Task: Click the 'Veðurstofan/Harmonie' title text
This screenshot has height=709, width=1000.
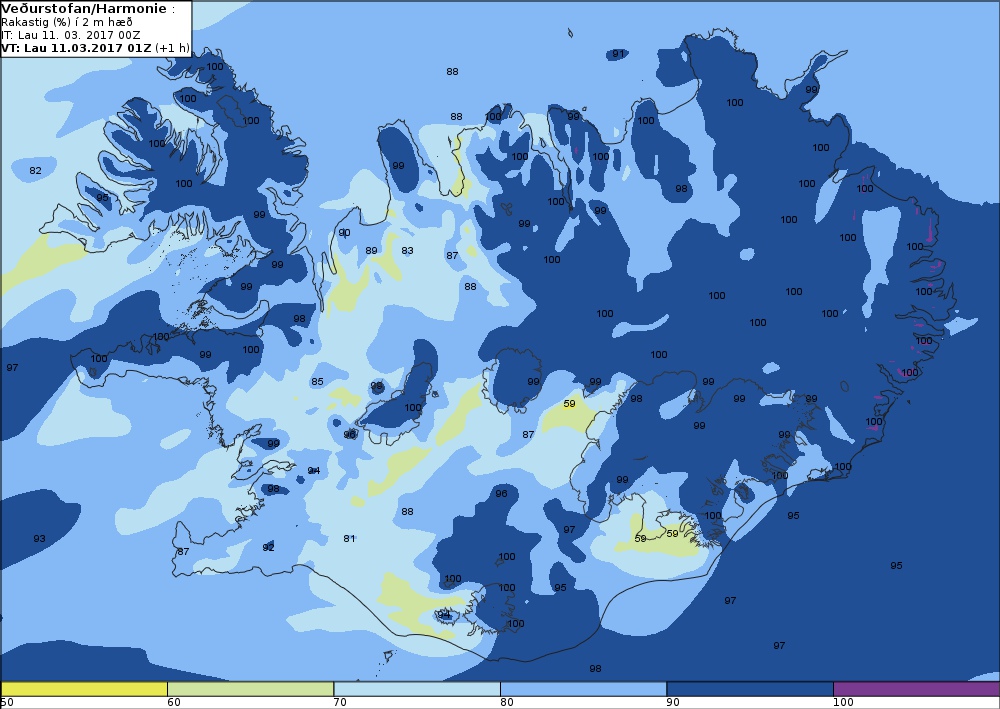Action: [84, 9]
